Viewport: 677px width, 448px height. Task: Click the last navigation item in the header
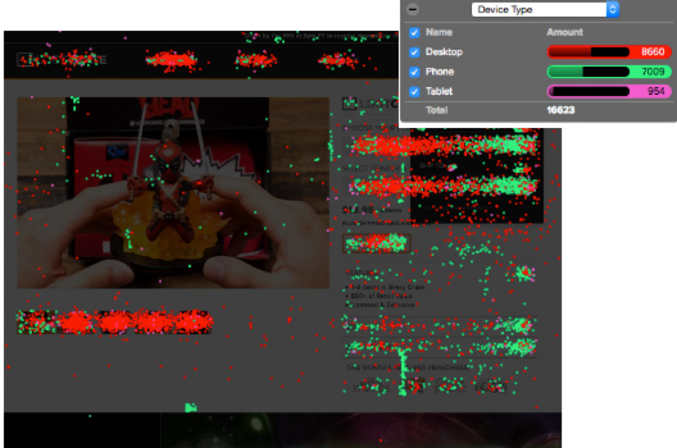click(337, 60)
